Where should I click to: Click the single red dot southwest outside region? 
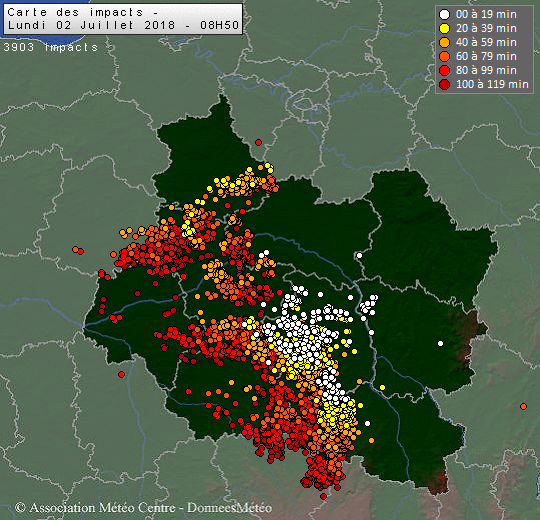[121, 374]
